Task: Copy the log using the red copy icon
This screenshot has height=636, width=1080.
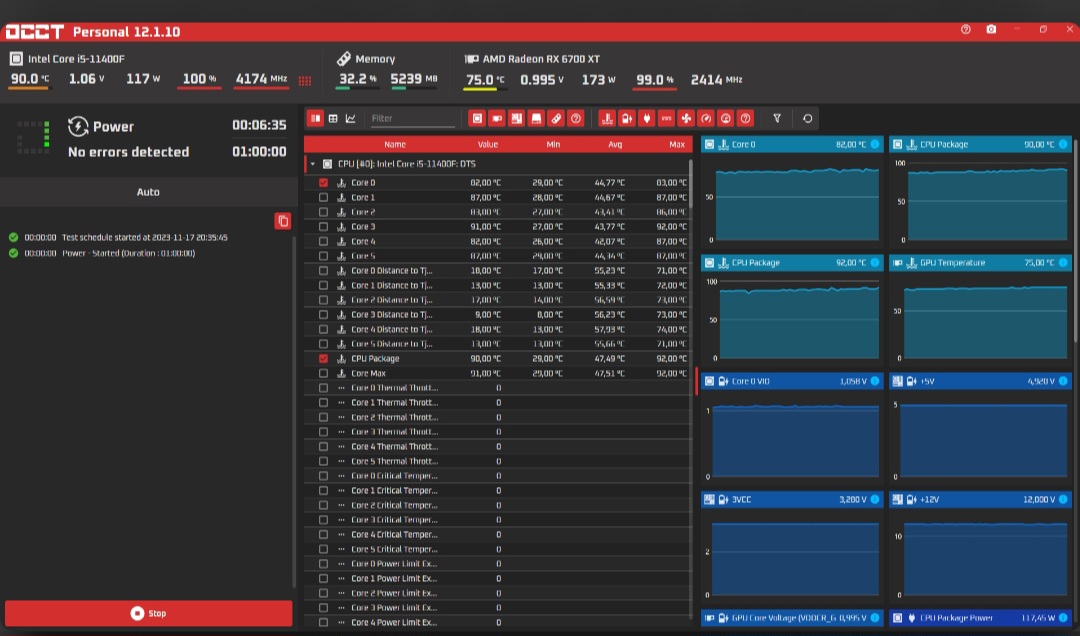Action: tap(283, 220)
